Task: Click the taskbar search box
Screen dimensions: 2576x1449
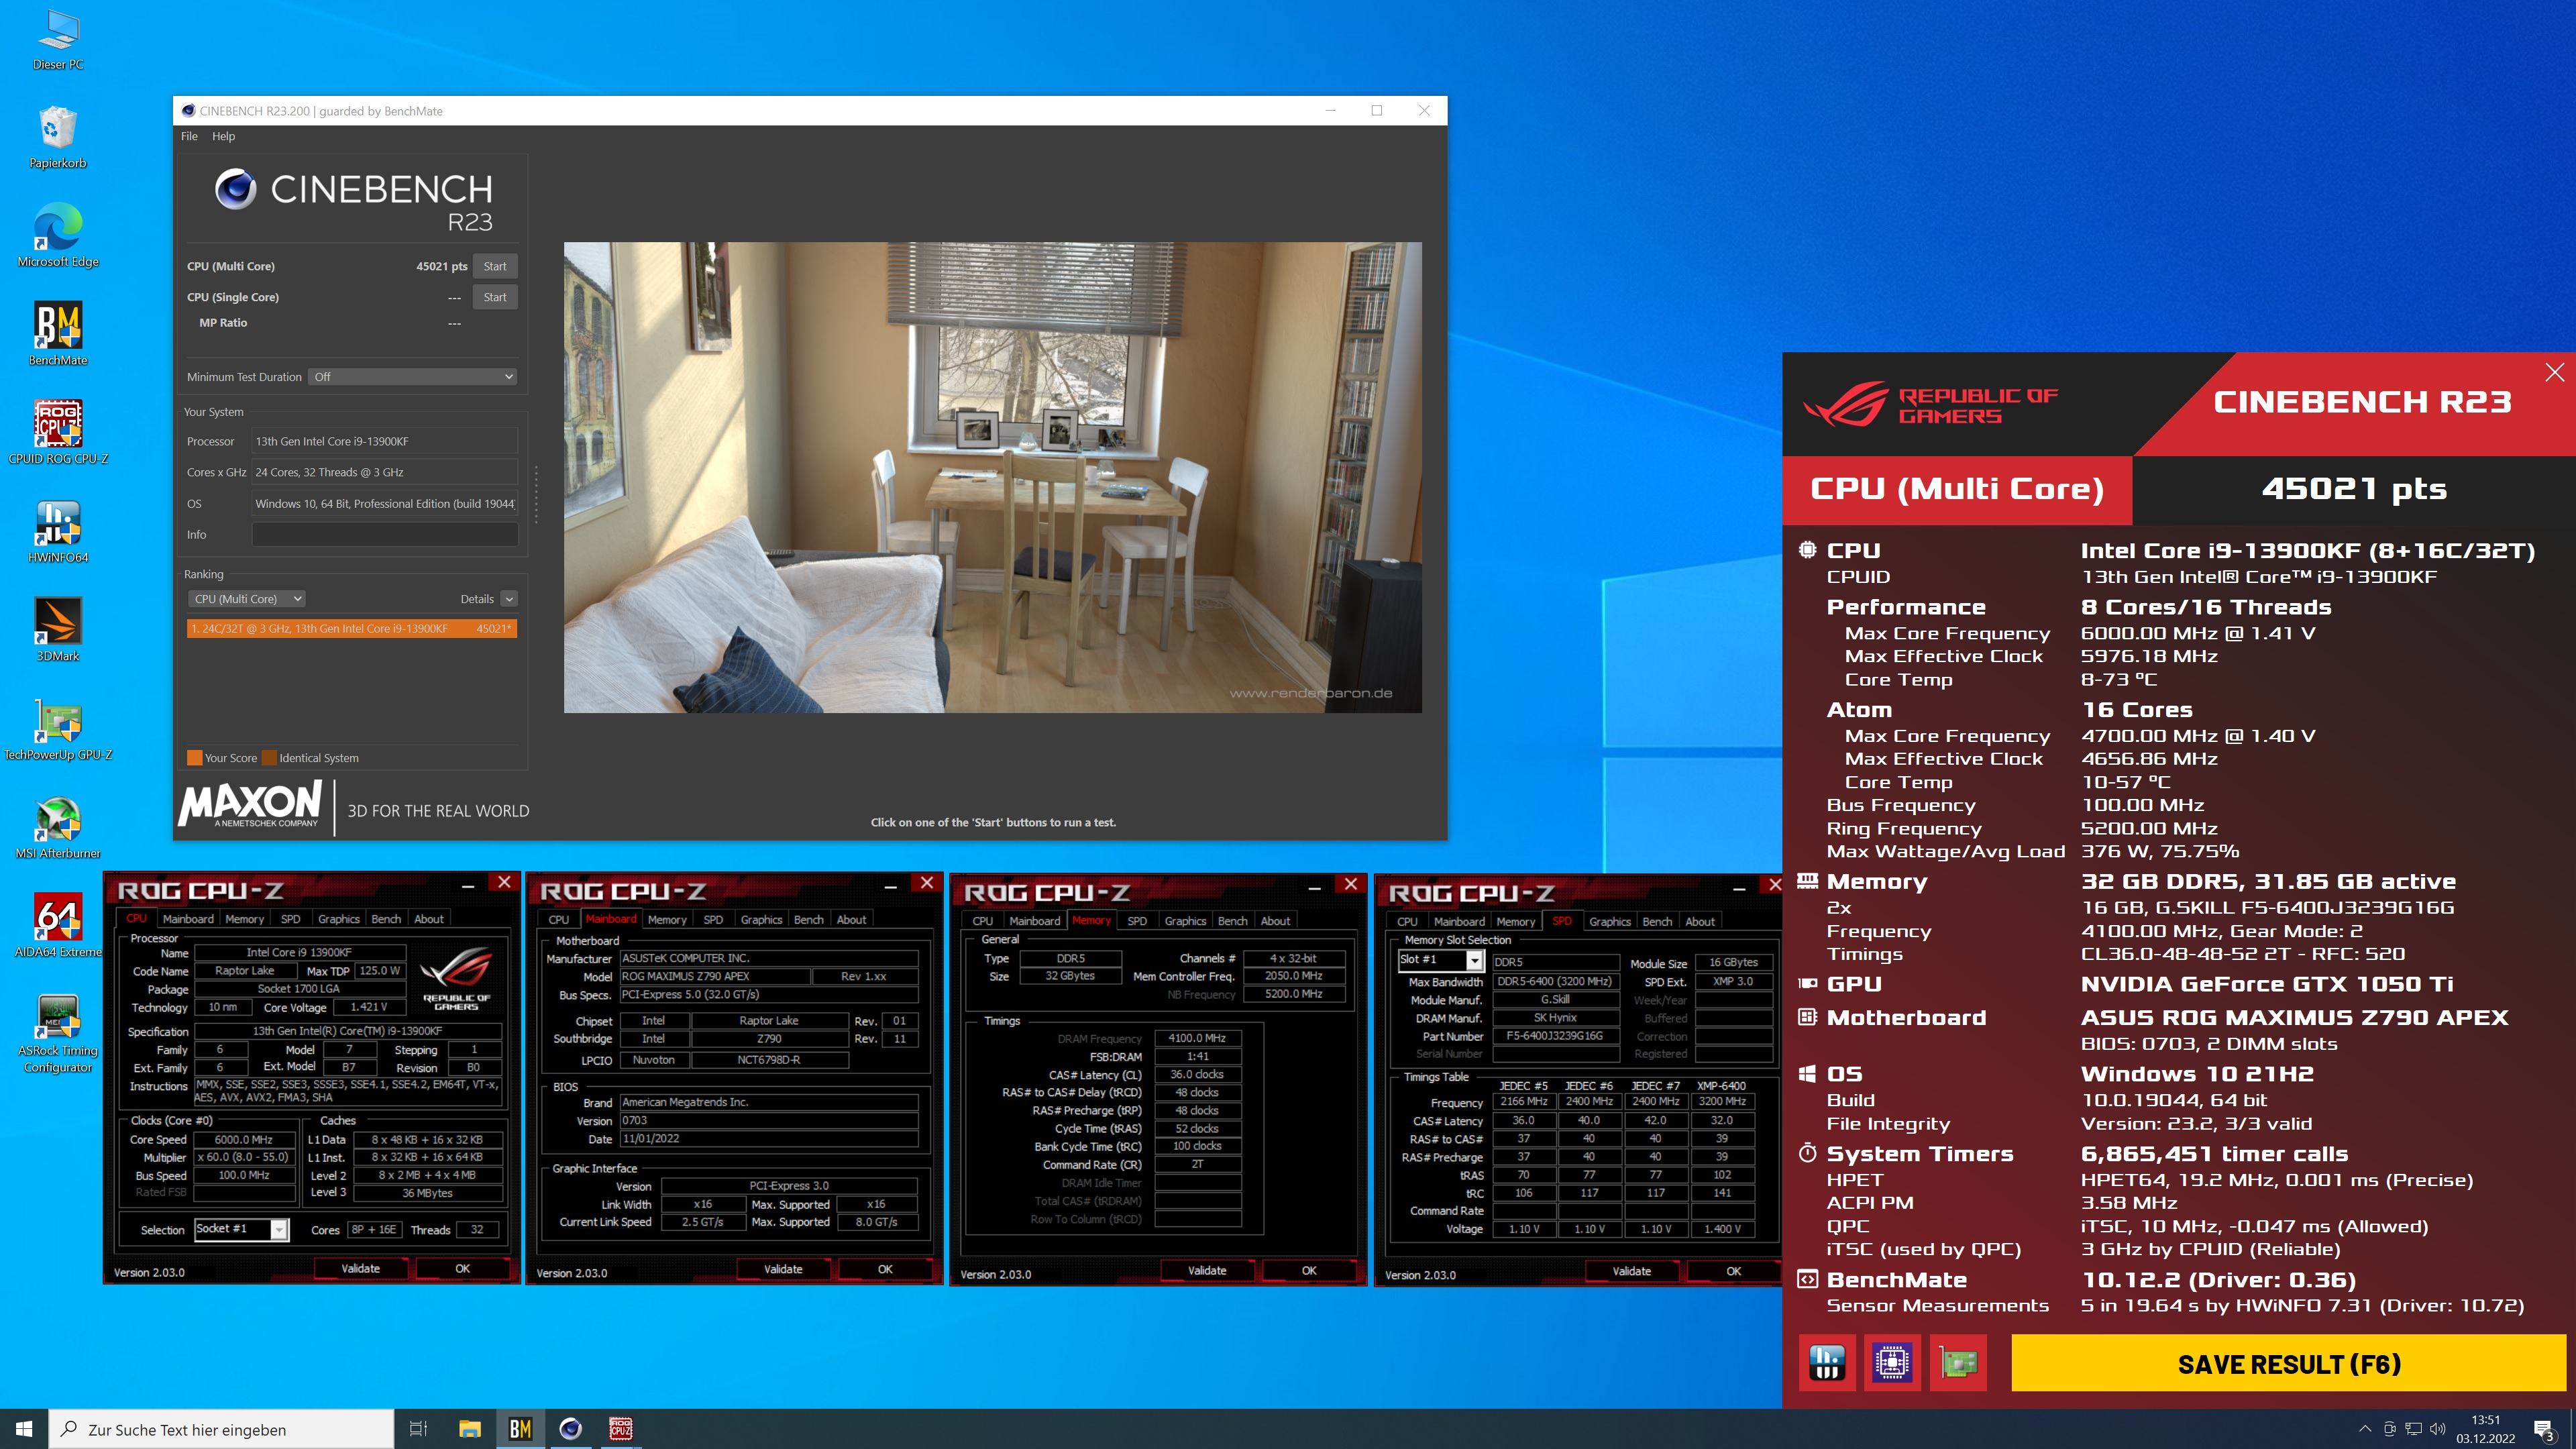Action: [221, 1429]
